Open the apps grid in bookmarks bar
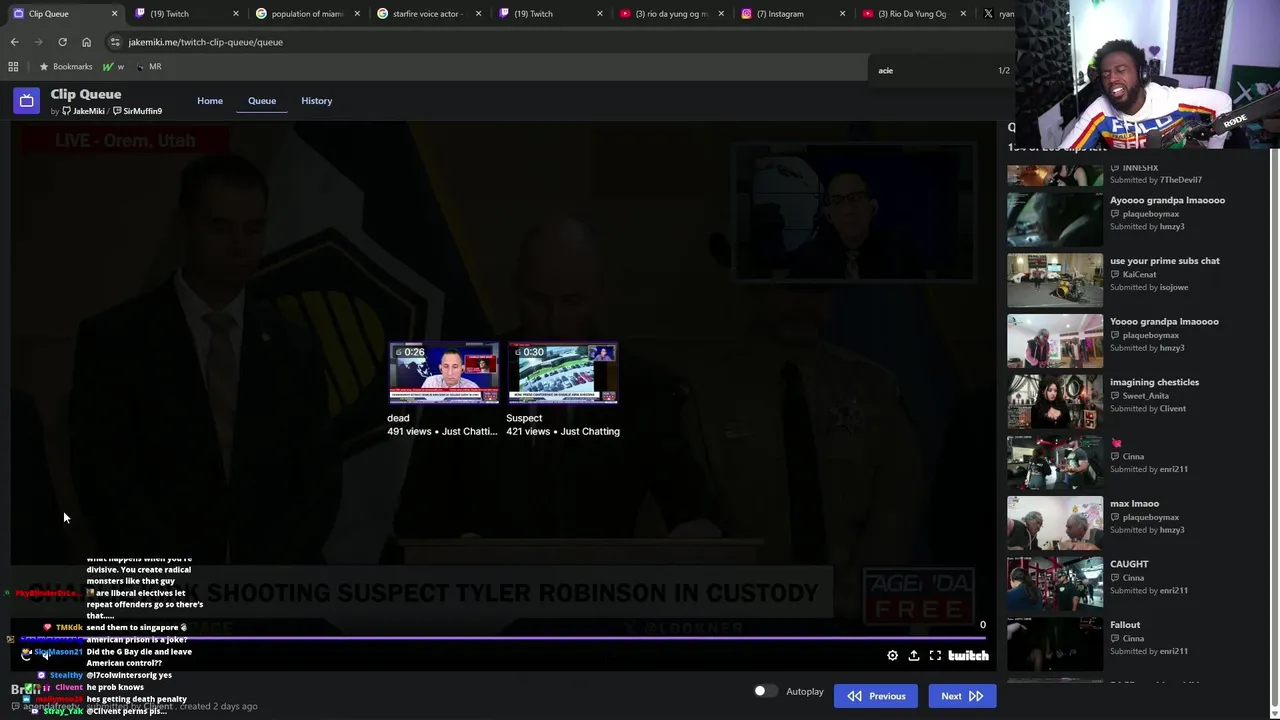 13,67
